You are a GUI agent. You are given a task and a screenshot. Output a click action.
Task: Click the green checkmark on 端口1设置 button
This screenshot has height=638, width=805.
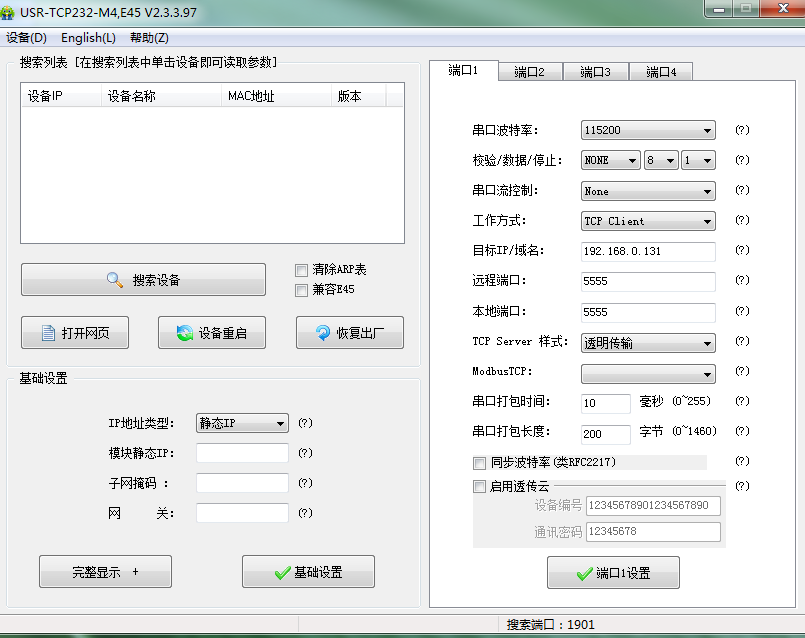click(585, 574)
